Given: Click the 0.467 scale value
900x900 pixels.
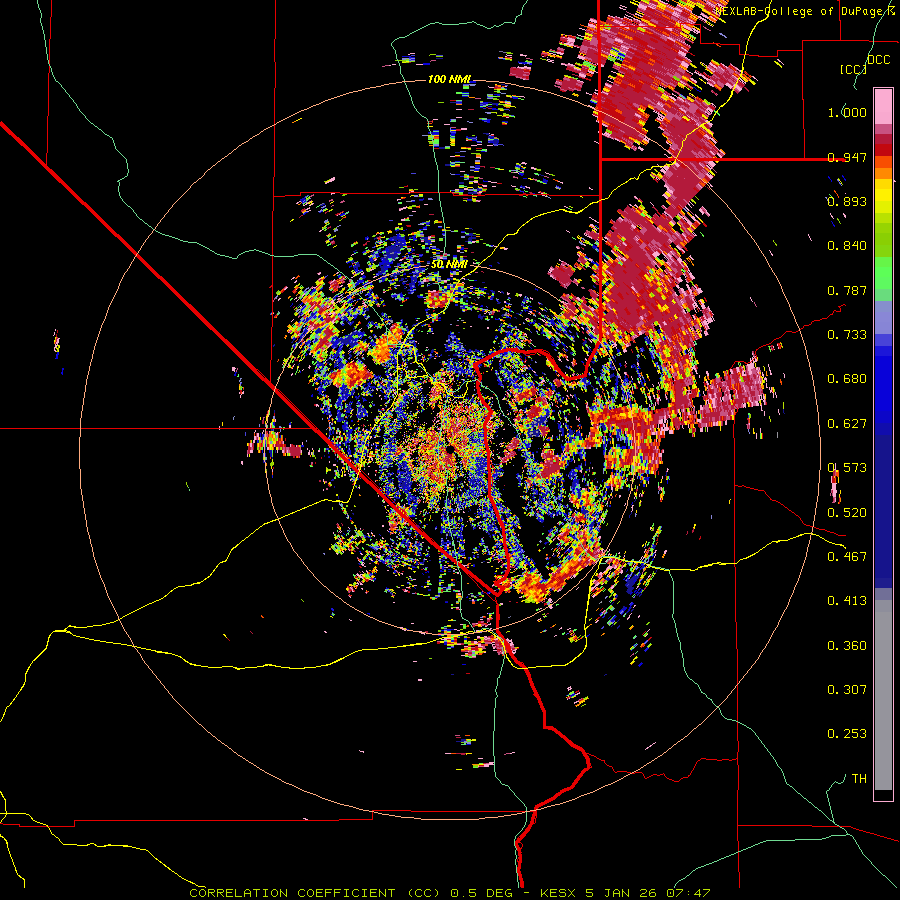Looking at the screenshot, I should [847, 557].
